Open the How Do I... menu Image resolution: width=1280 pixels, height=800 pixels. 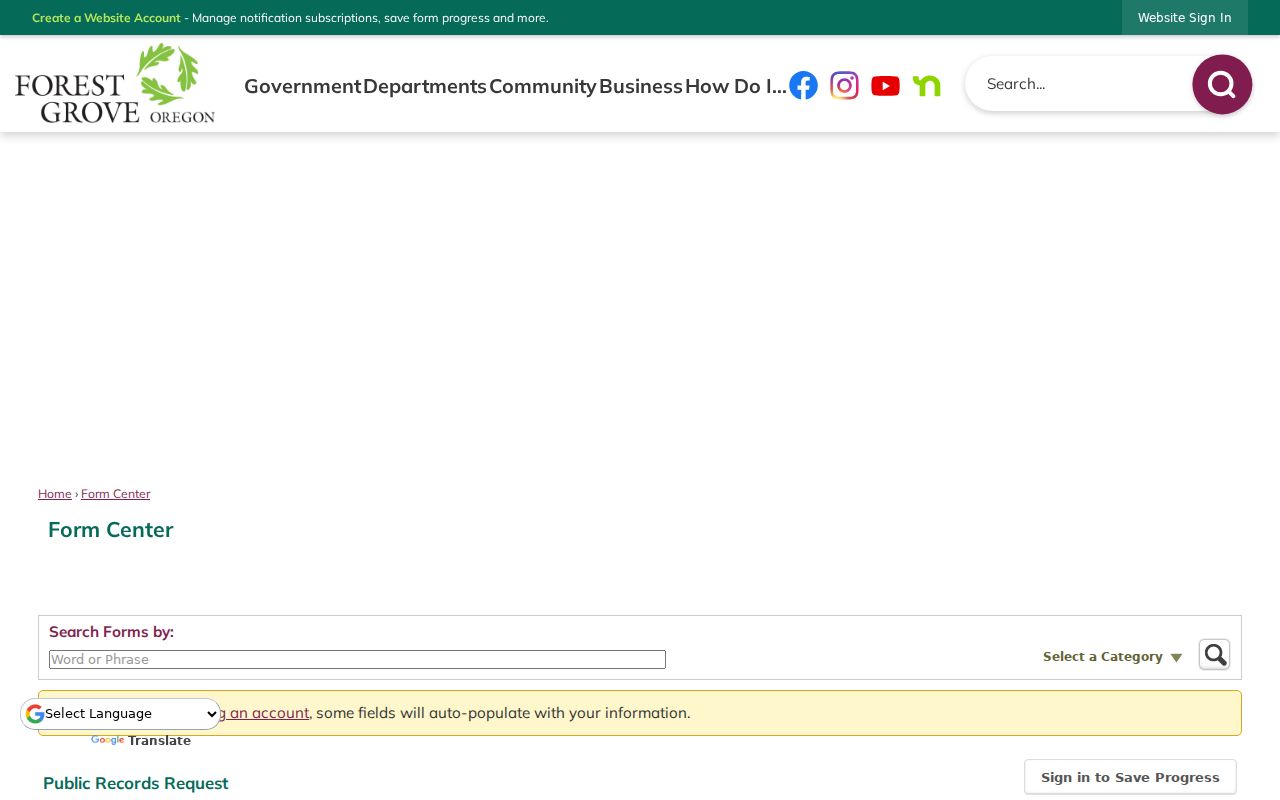click(x=736, y=86)
